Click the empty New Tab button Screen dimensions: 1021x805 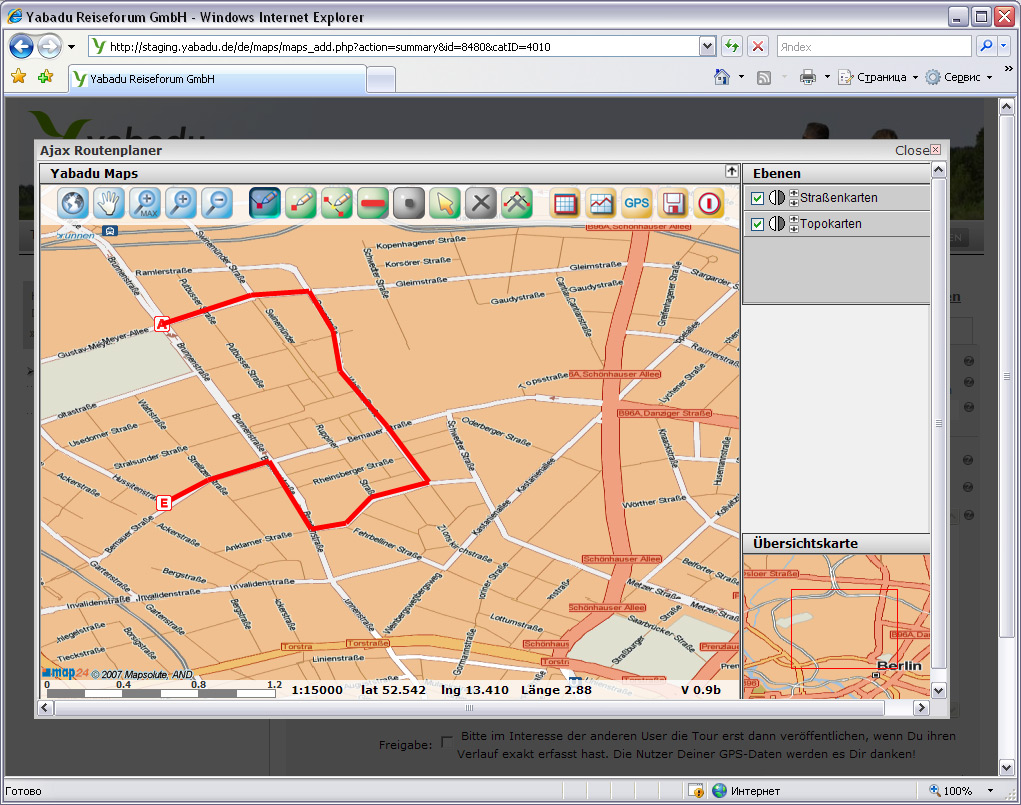381,80
